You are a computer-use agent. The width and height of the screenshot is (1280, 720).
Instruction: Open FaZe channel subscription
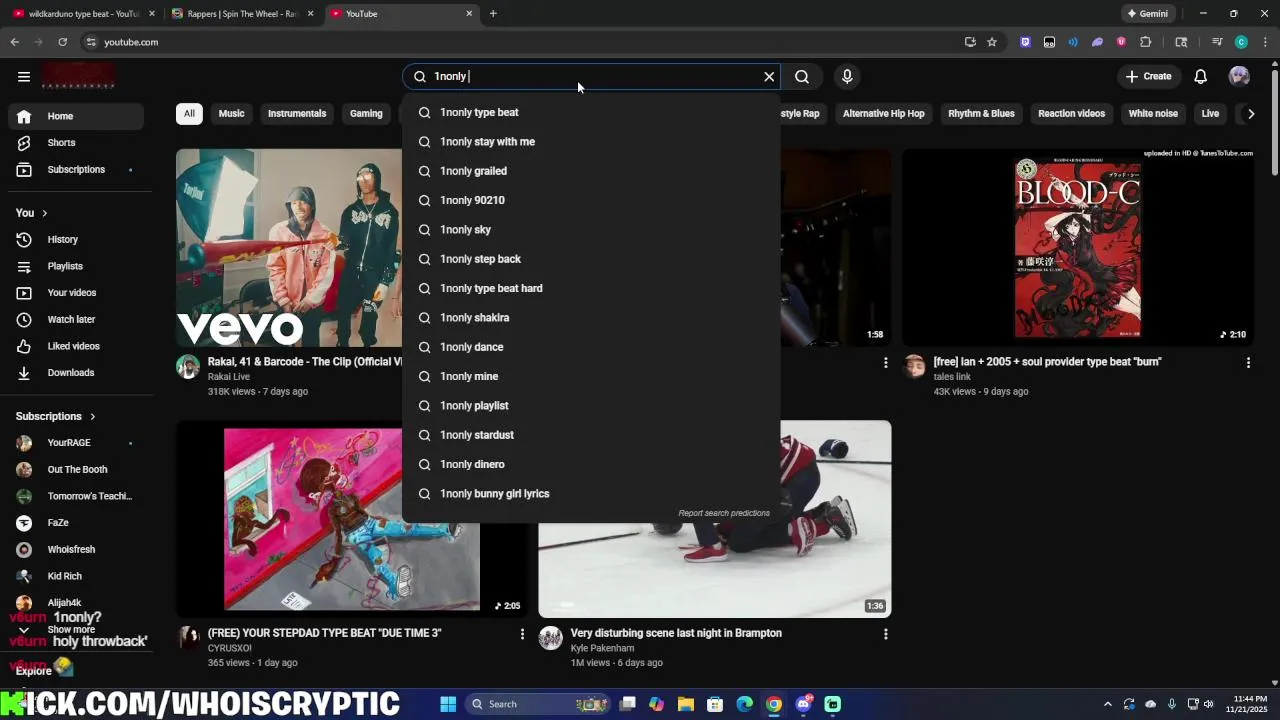click(76, 522)
